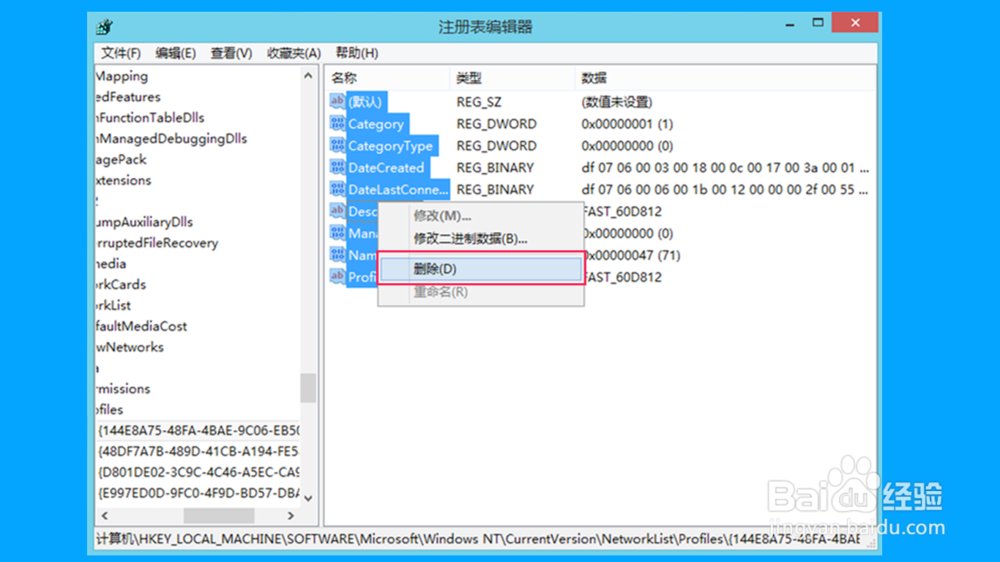Minimize the Registry Editor window

tap(790, 24)
